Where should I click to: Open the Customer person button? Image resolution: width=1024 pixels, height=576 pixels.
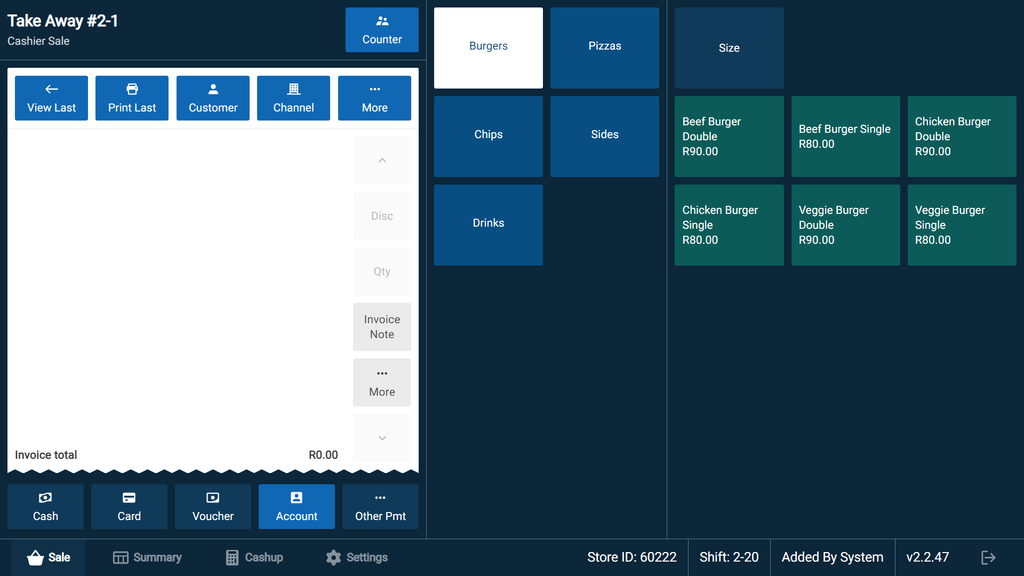(x=213, y=98)
